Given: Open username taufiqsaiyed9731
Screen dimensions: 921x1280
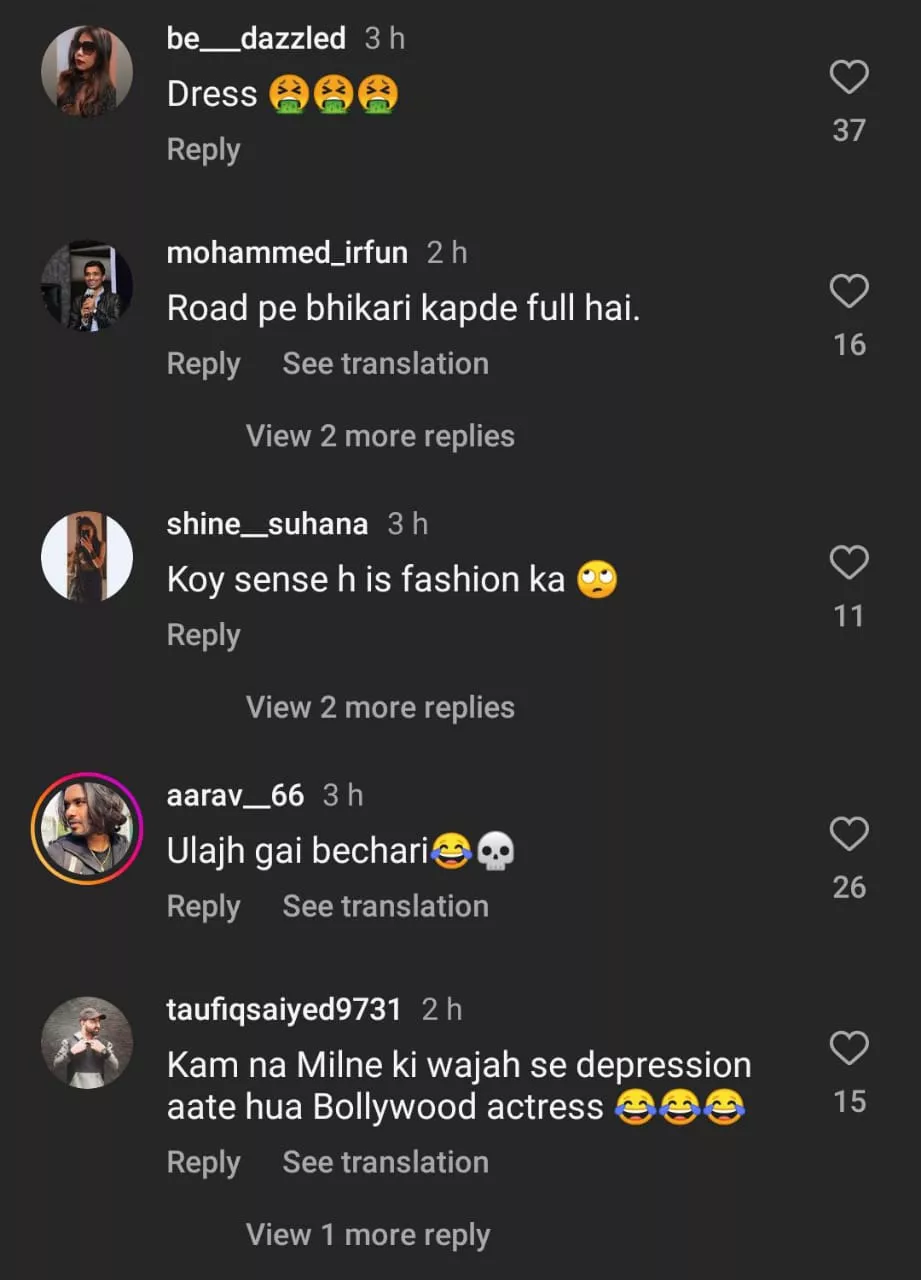Looking at the screenshot, I should click(283, 1010).
